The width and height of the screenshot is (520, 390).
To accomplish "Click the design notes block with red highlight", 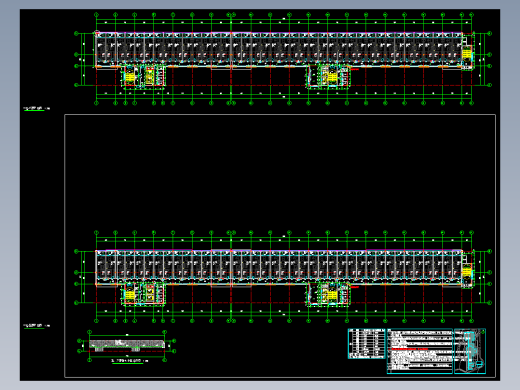I will (x=420, y=351).
